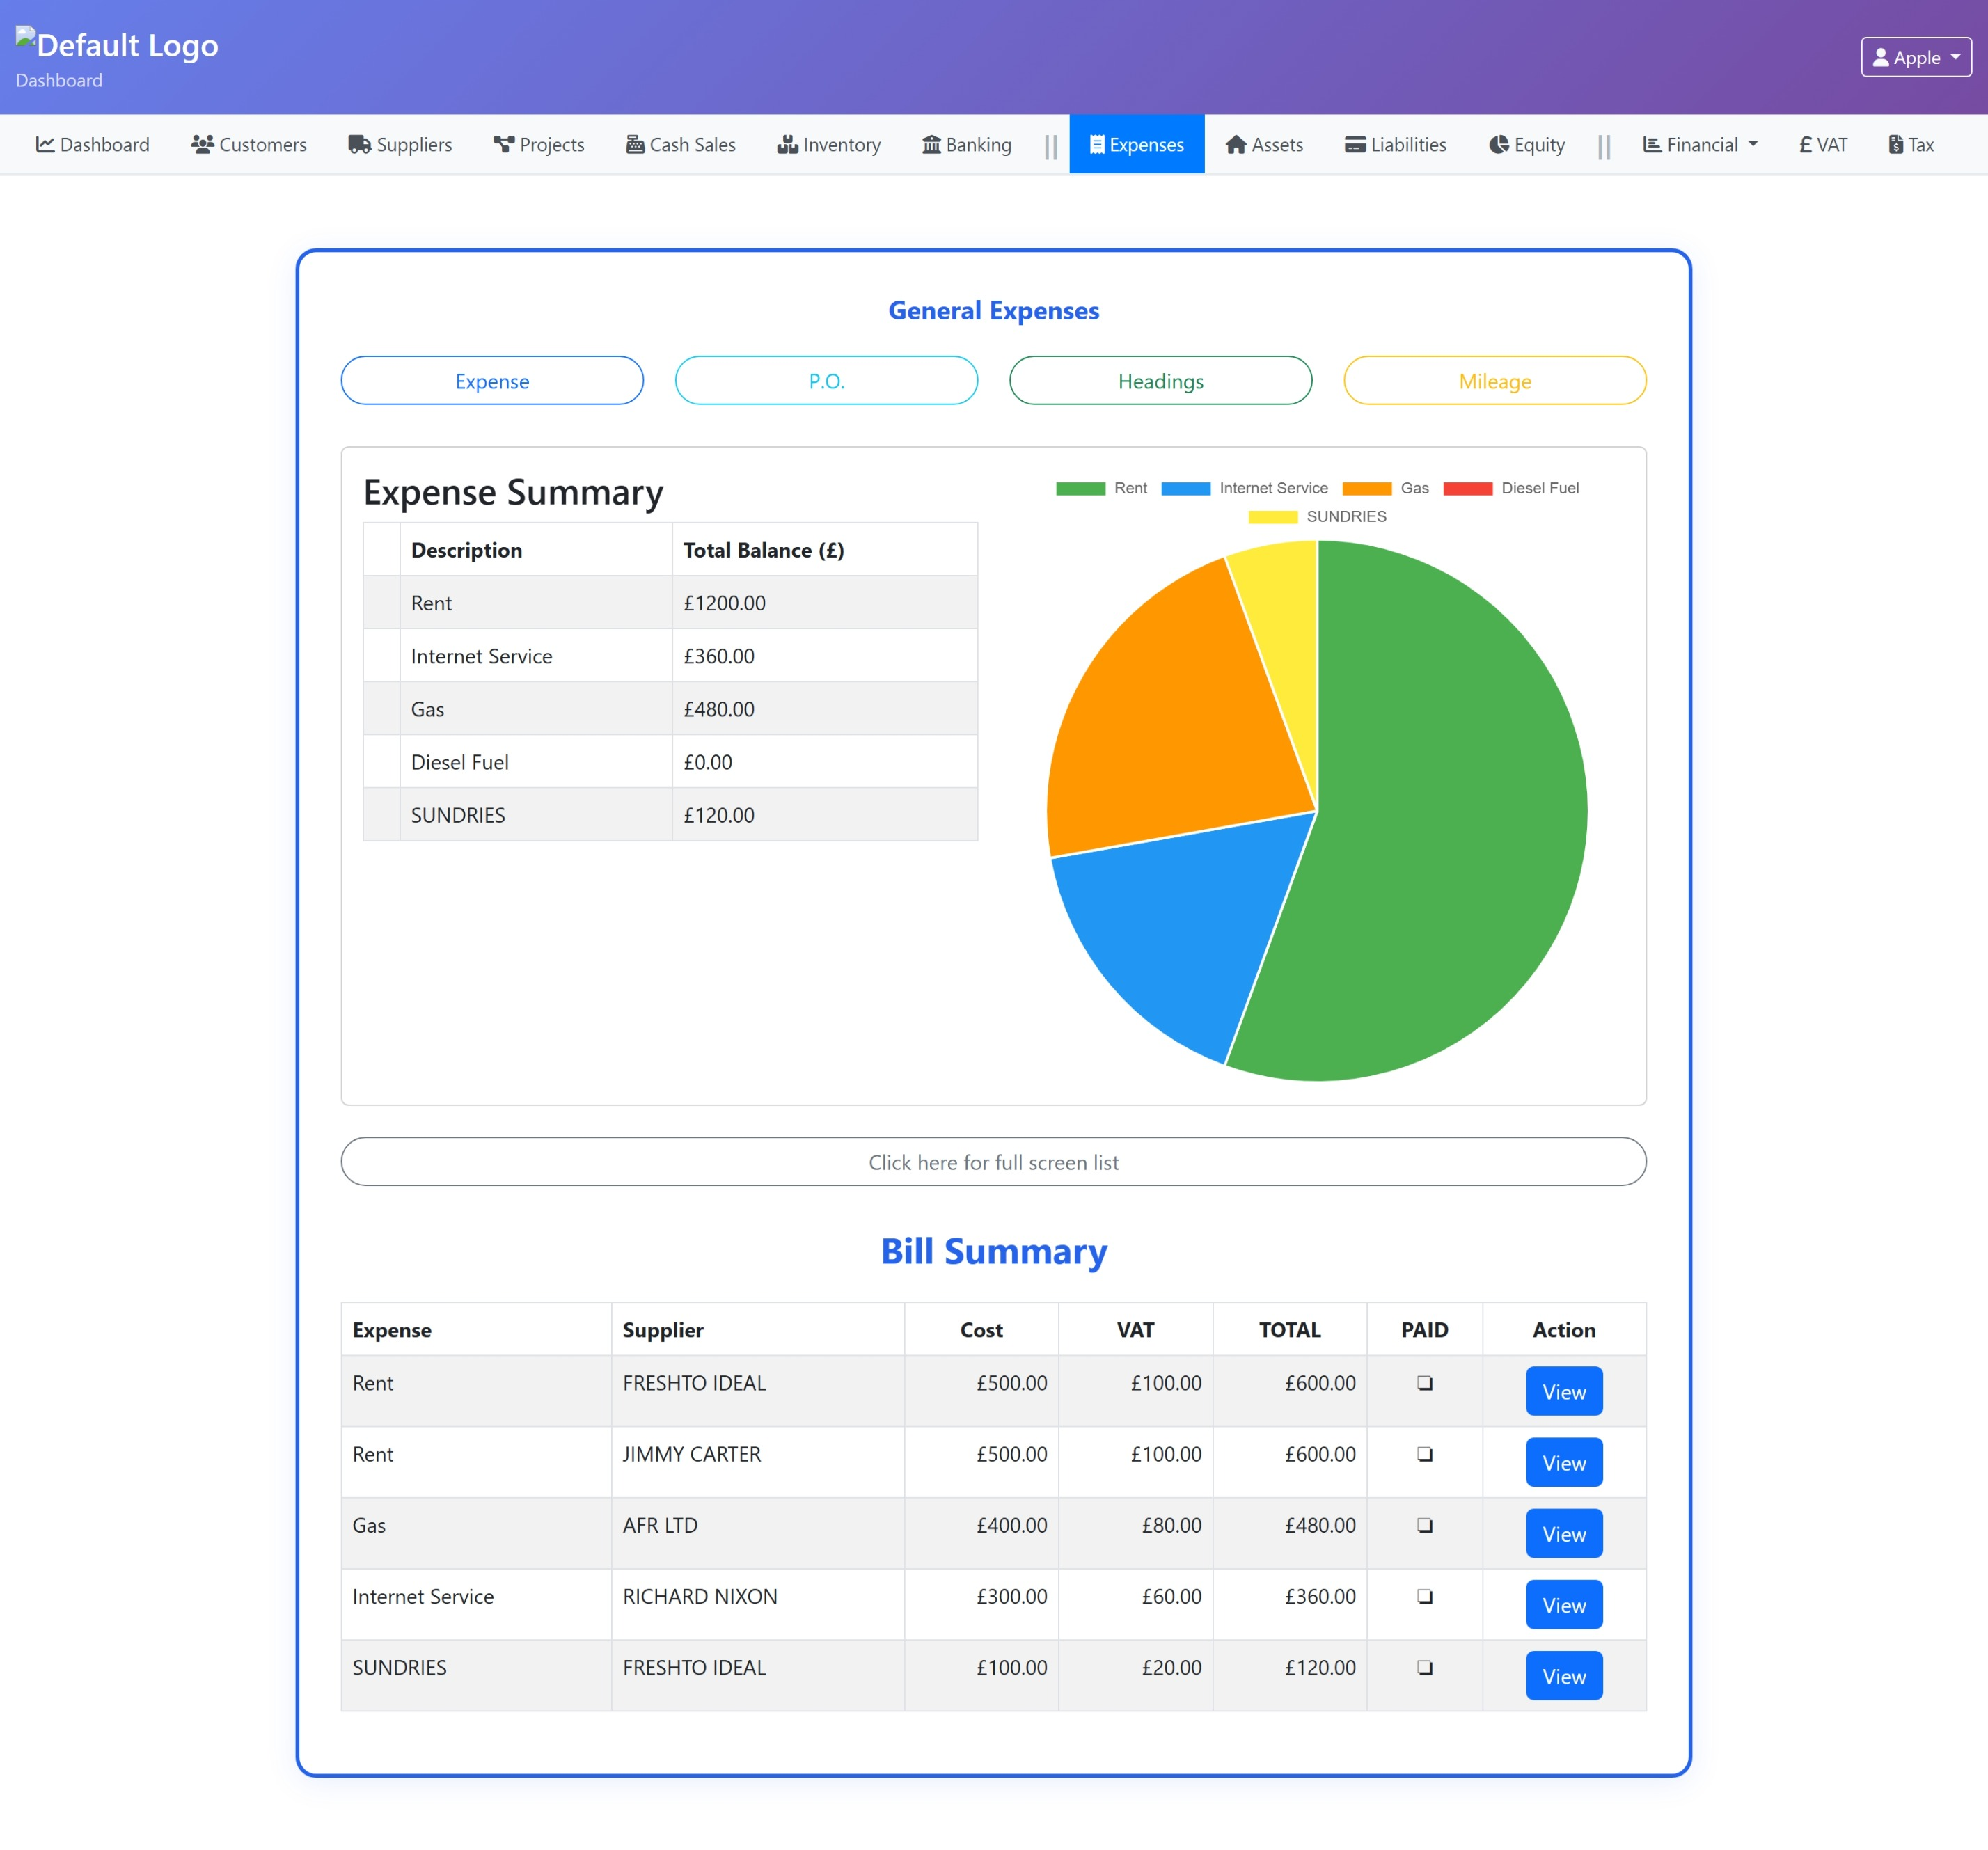View the AFR LTD Gas bill

pyautogui.click(x=1564, y=1533)
